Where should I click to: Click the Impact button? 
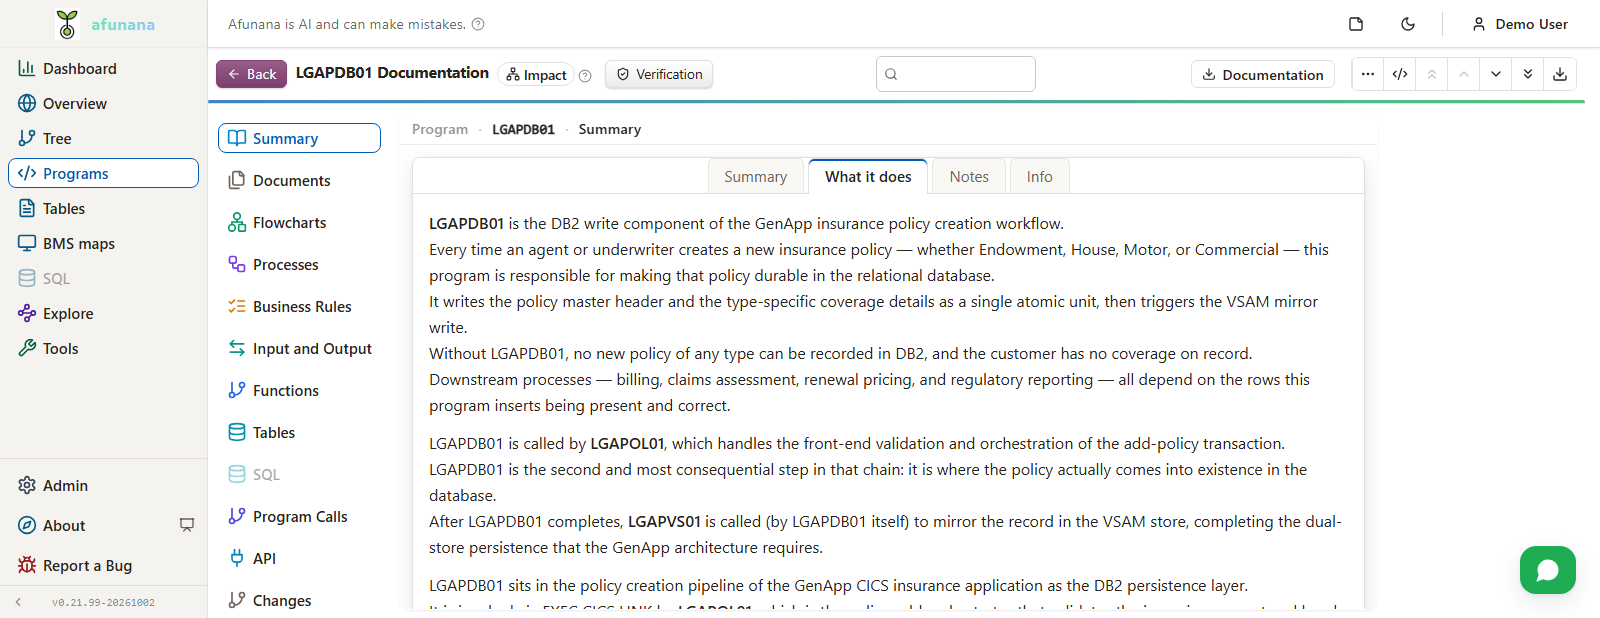pyautogui.click(x=536, y=75)
